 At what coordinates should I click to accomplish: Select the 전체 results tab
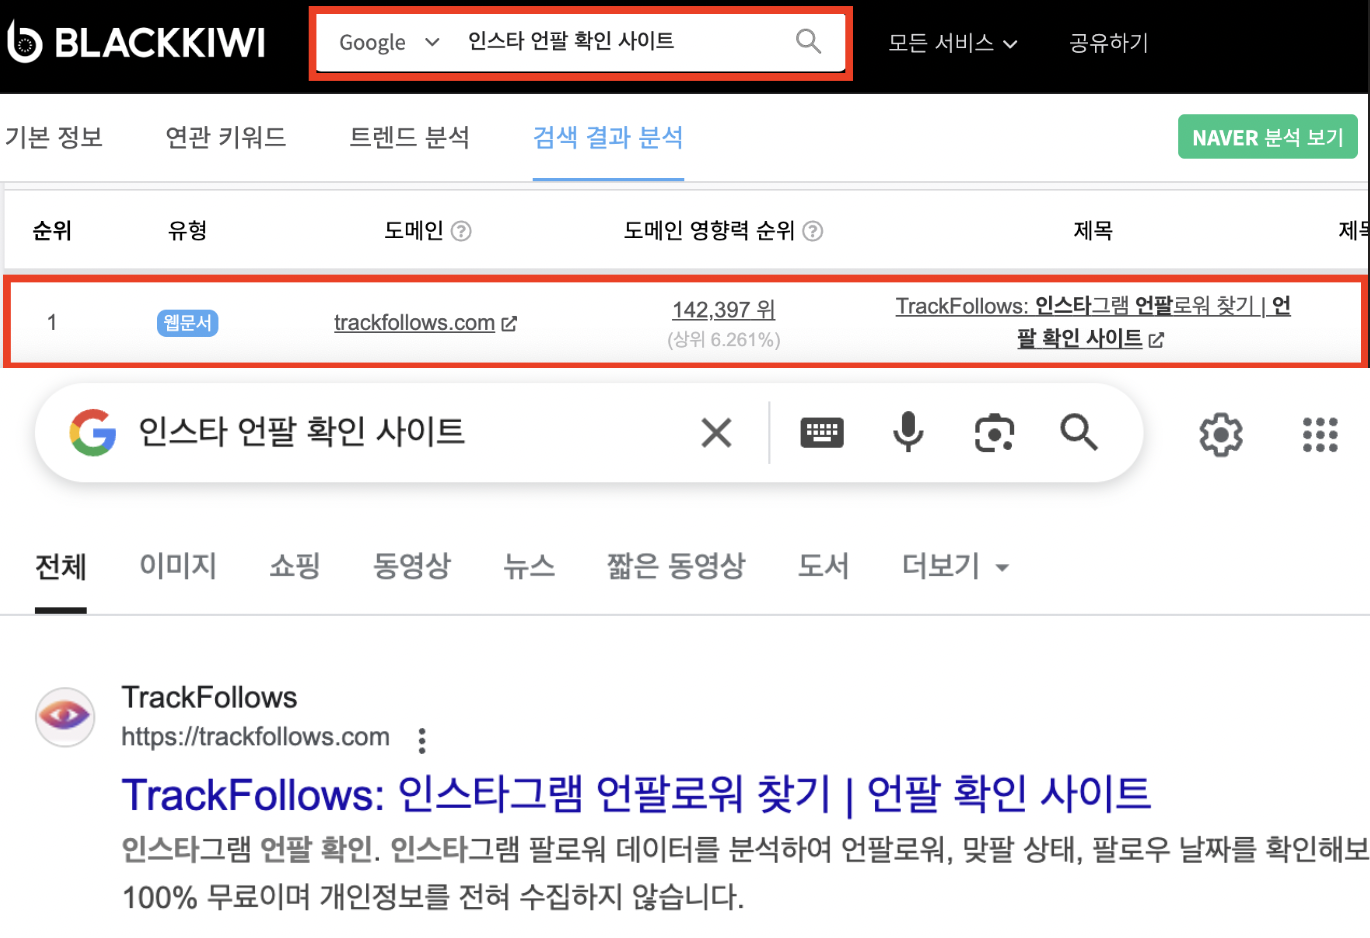[61, 567]
